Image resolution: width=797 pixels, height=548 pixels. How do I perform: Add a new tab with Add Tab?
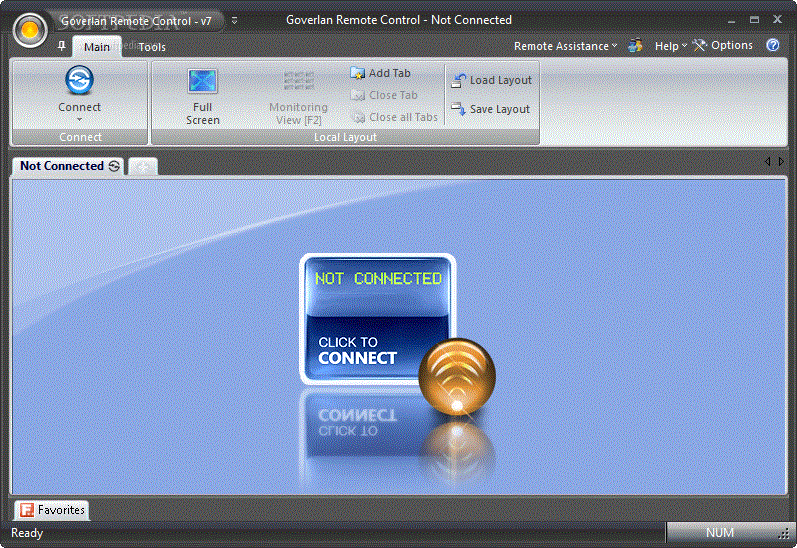(x=380, y=73)
